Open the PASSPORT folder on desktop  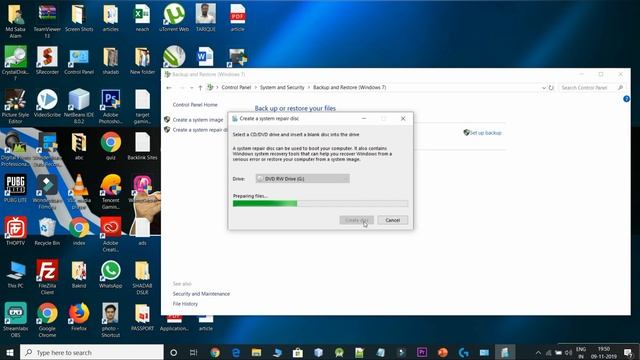click(142, 317)
